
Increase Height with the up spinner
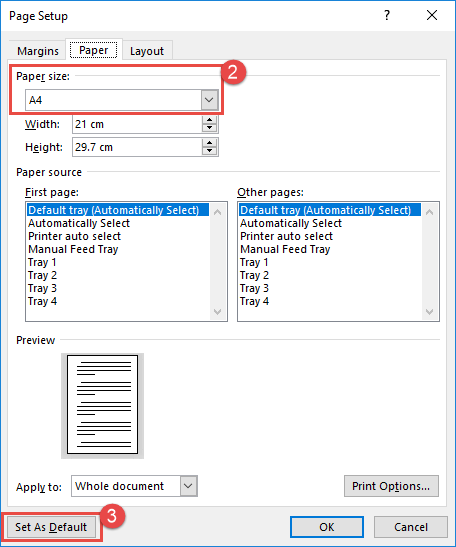point(209,143)
